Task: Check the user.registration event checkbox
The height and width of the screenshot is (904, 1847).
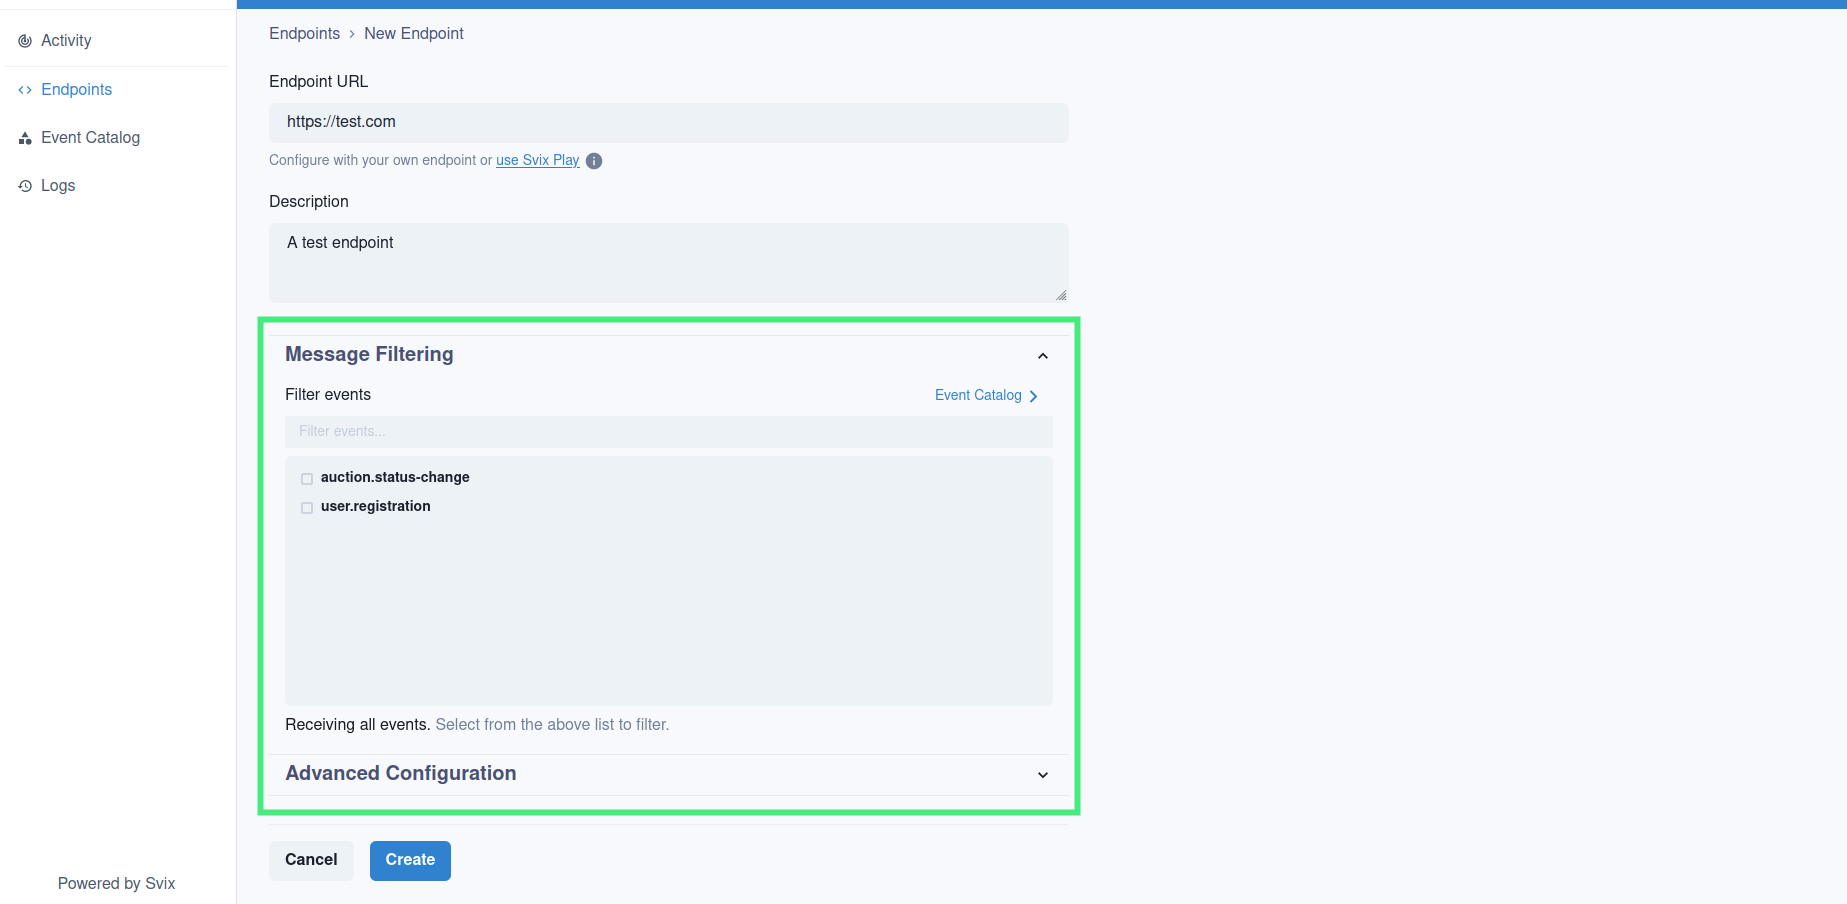Action: 307,508
